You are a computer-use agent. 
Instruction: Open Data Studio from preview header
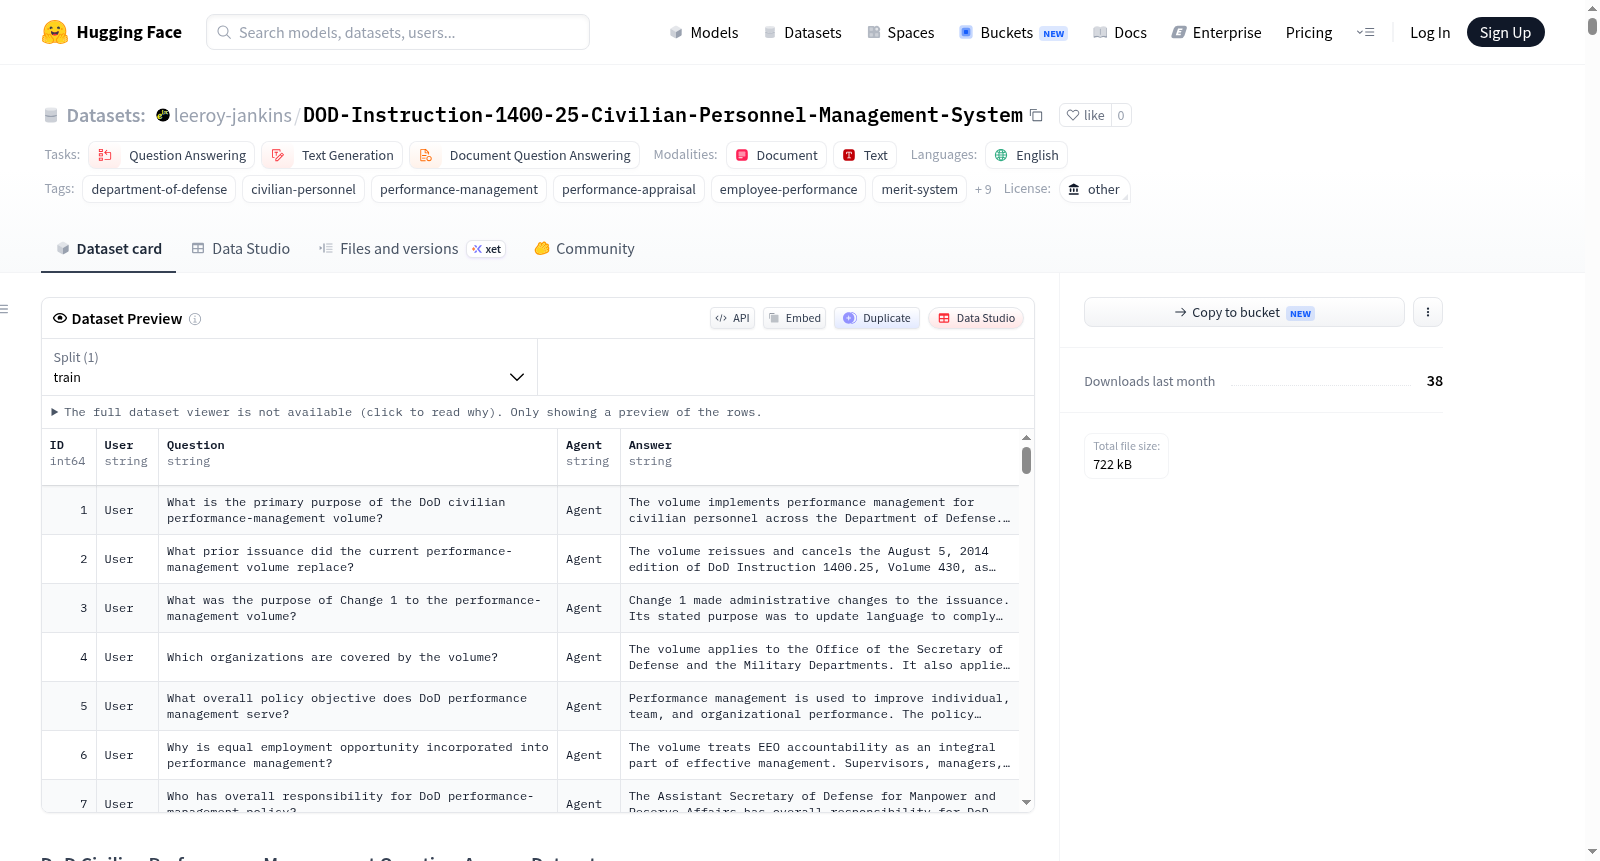tap(976, 318)
